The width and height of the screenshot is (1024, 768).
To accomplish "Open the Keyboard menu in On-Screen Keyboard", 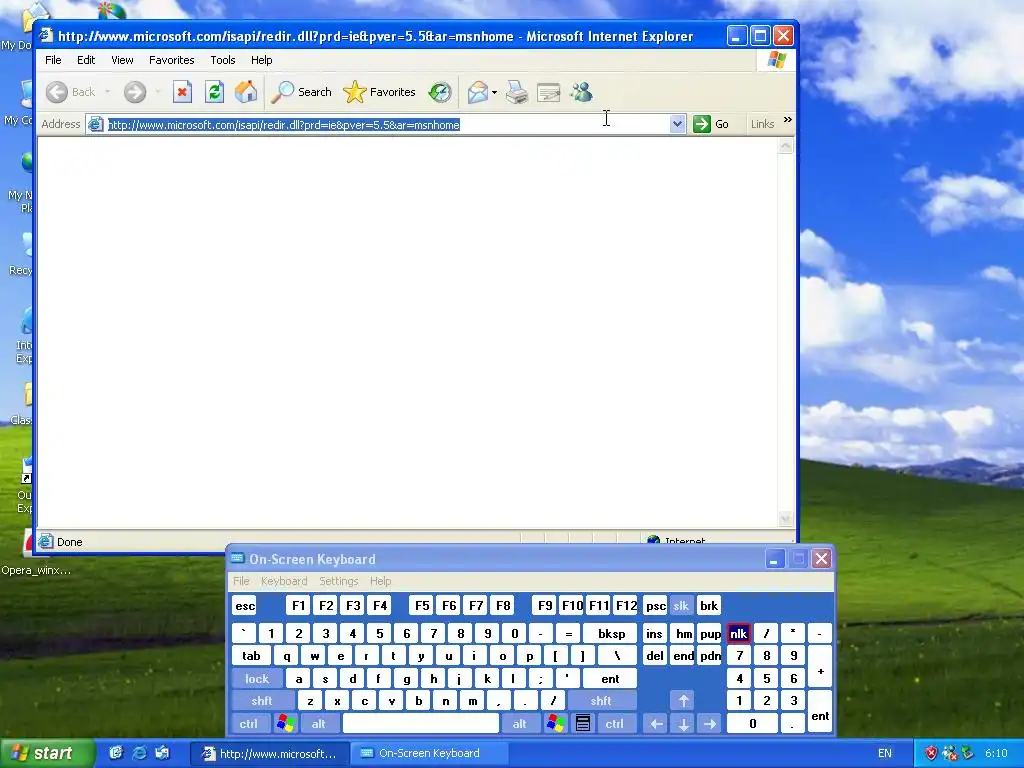I will click(284, 581).
